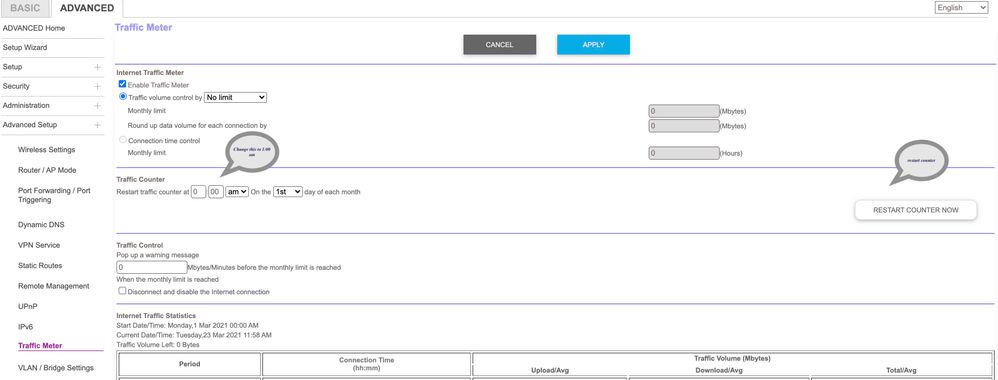Screen dimensions: 998x380
Task: Open UPnP settings
Action: [27, 306]
